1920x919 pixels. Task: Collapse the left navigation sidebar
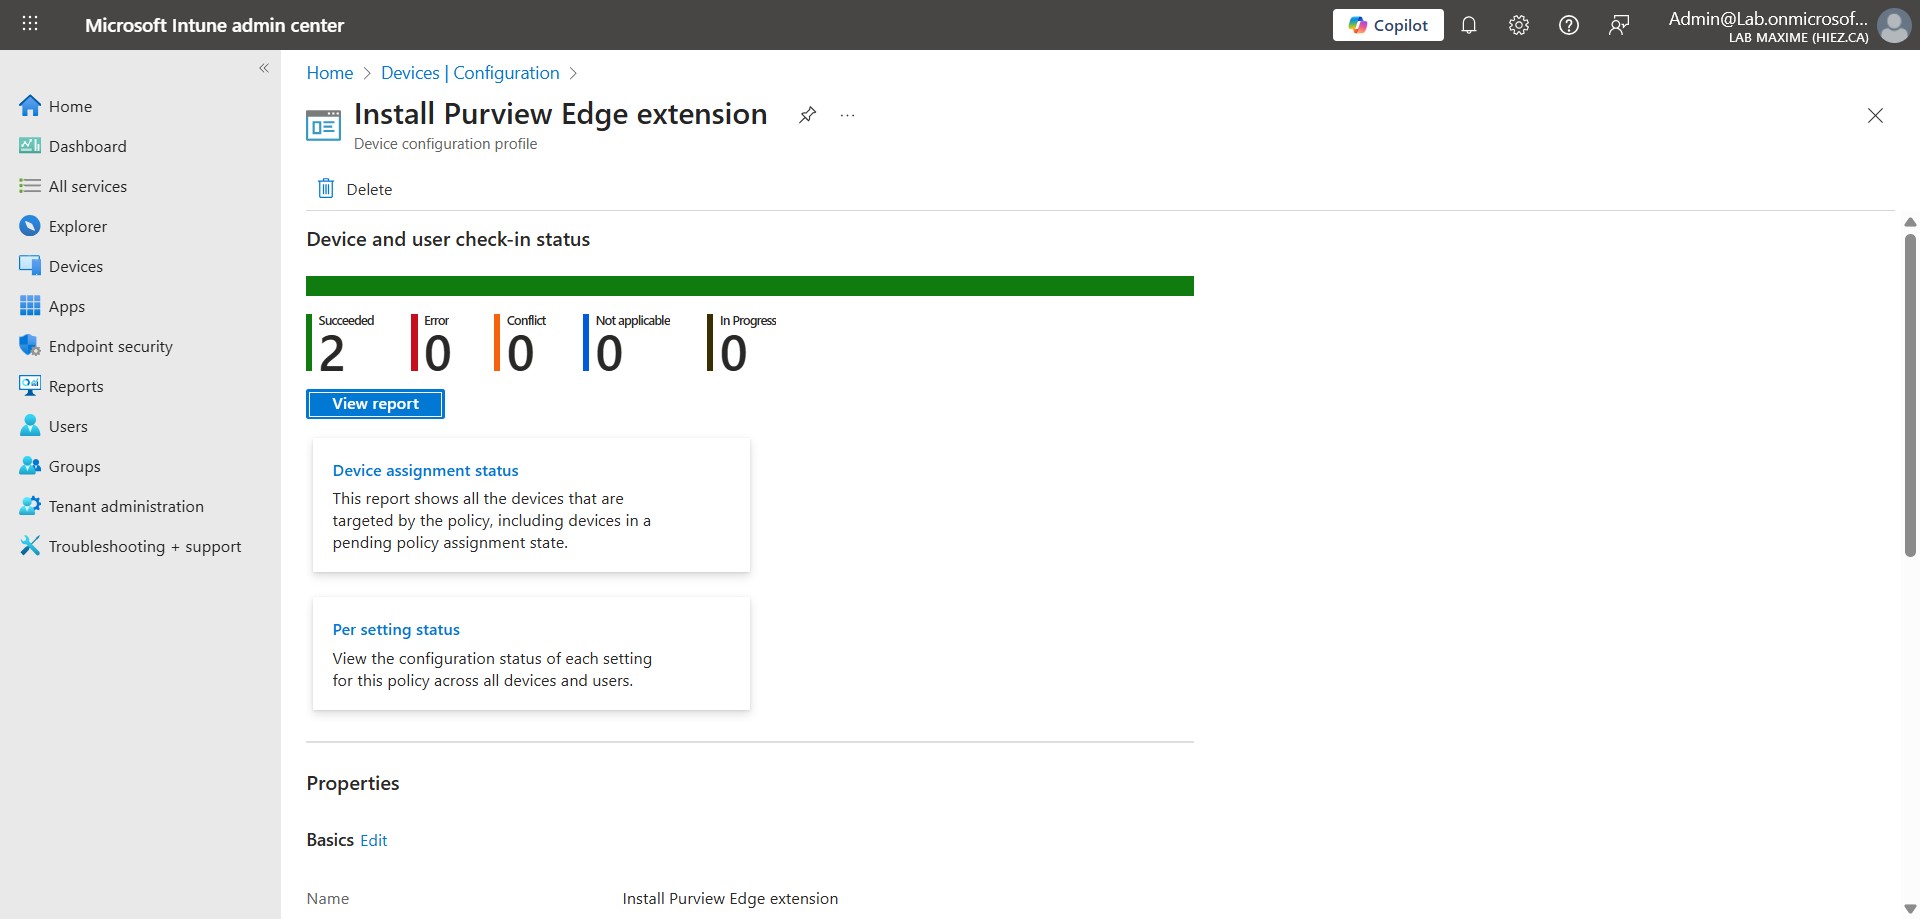264,68
